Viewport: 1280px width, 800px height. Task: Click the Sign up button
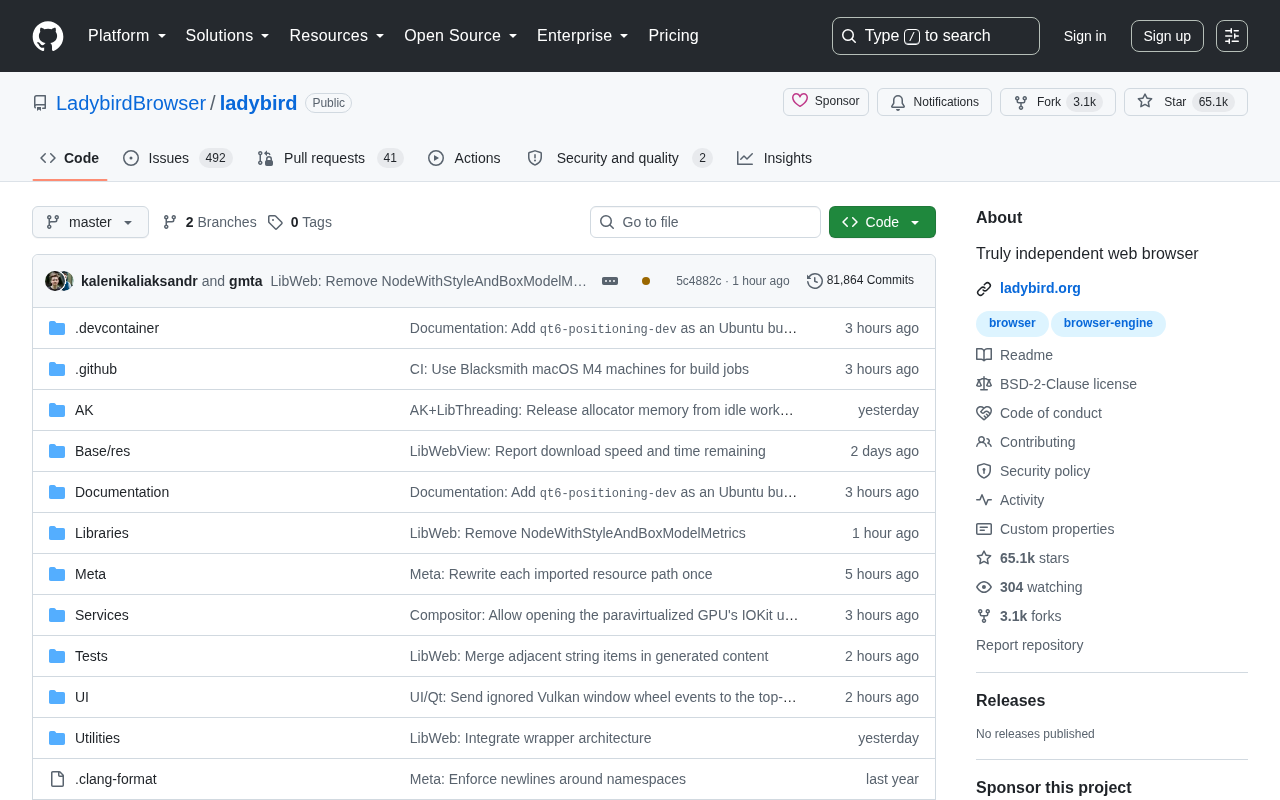pyautogui.click(x=1167, y=36)
